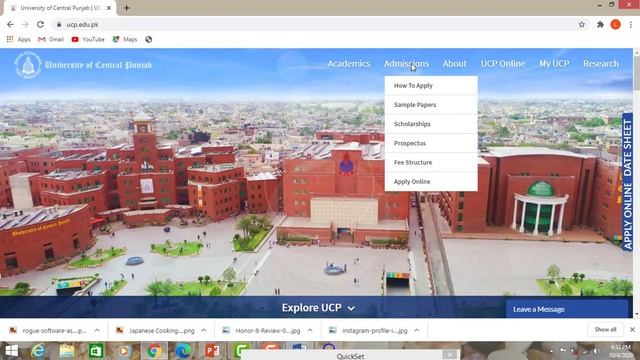Reload the ucp.edu.pk page

(x=40, y=24)
